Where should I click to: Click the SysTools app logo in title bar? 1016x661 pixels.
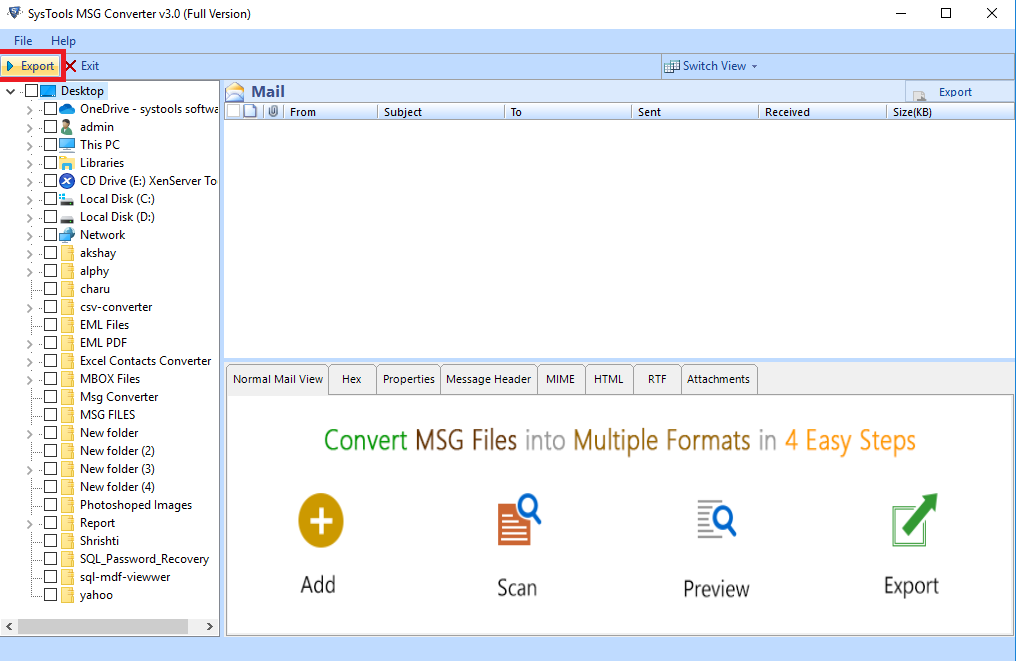(x=14, y=13)
